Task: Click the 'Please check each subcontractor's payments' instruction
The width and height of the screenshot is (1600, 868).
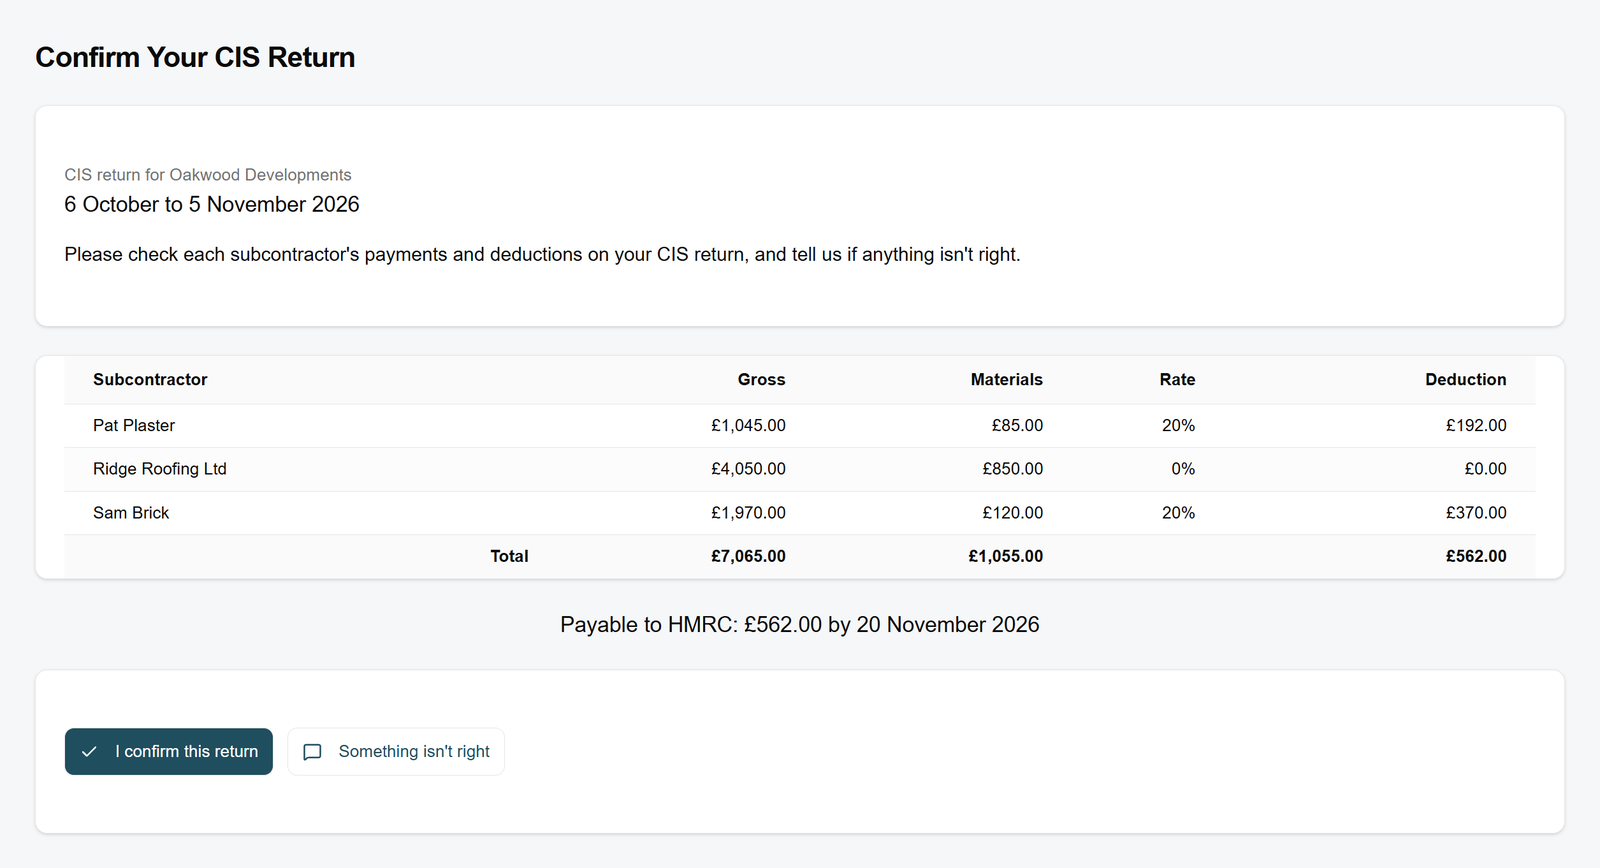Action: pyautogui.click(x=542, y=255)
